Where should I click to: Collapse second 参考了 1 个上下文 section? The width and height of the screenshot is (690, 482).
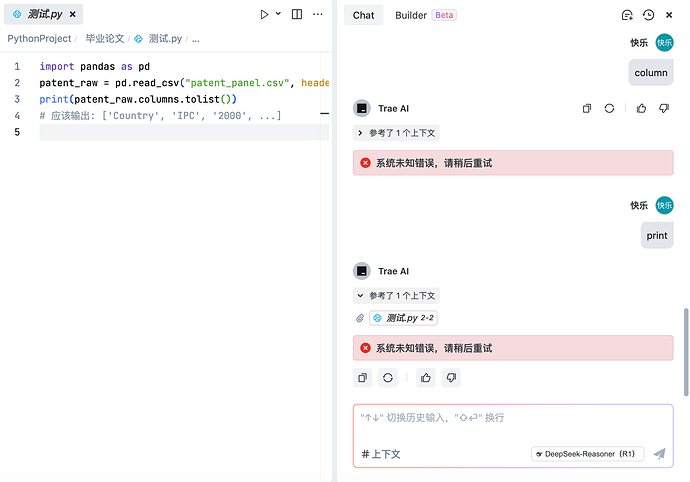click(x=396, y=295)
